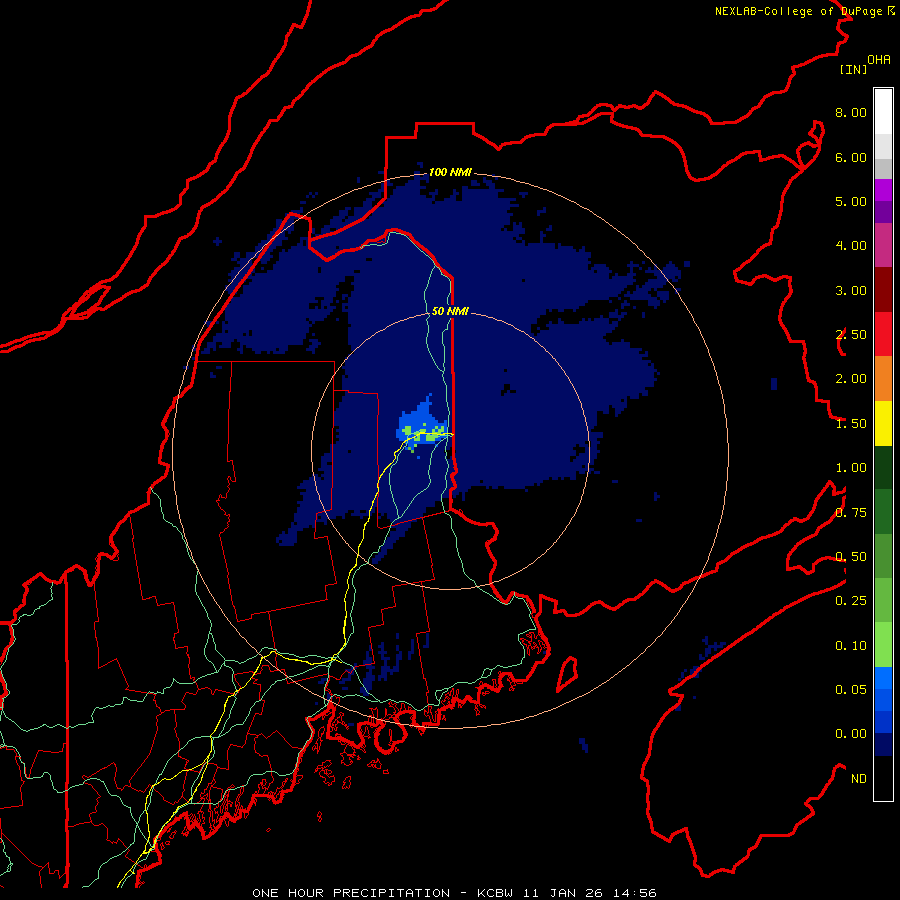Screen dimensions: 900x900
Task: Click the 14:56 timestamp in caption
Action: 635,893
